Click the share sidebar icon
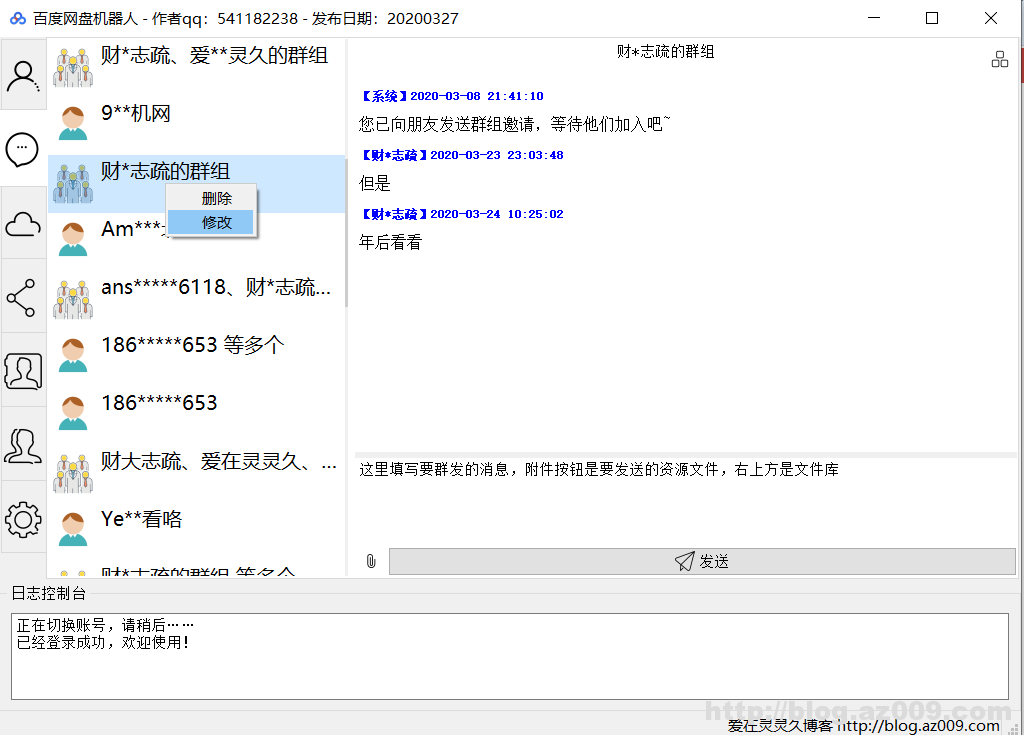 click(x=23, y=297)
